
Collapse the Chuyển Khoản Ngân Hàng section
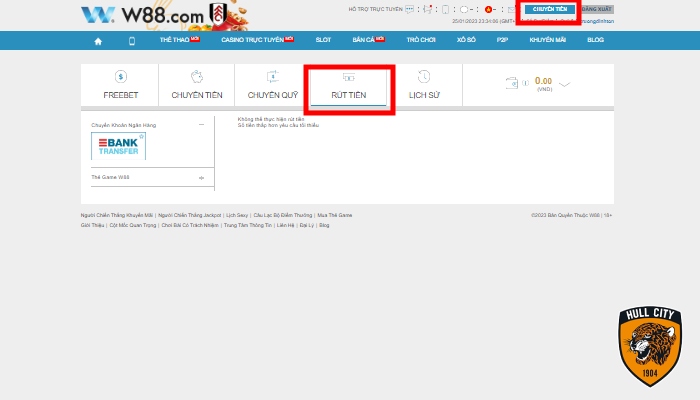click(201, 125)
